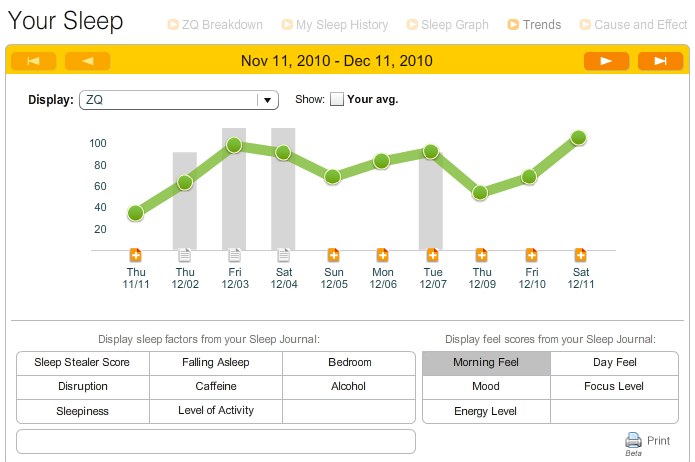Toggle Caffeine sleep factor display
This screenshot has width=695, height=462.
coord(216,387)
